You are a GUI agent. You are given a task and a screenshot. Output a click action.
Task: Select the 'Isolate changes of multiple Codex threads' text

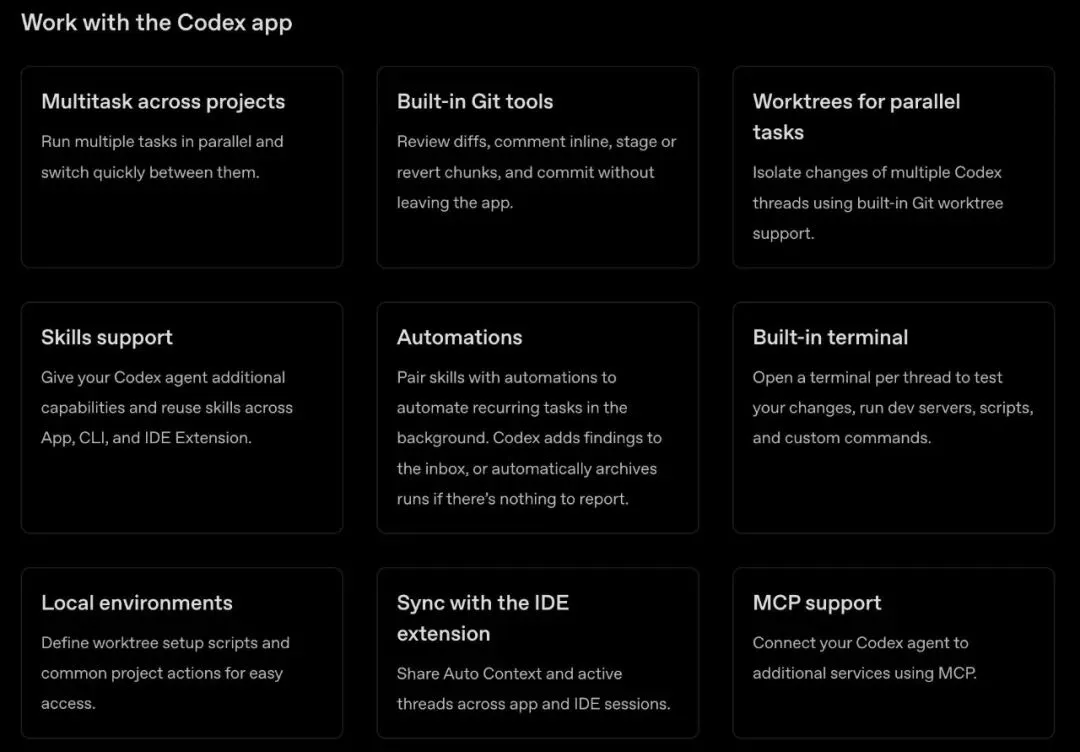[x=877, y=202]
